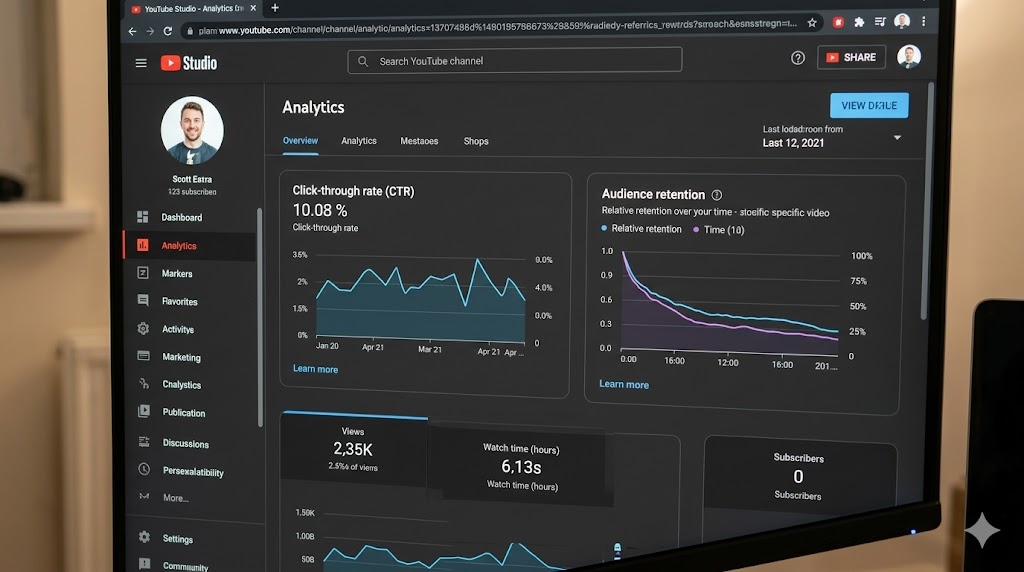Viewport: 1024px width, 572px height.
Task: Open the browser media control icon
Action: [880, 22]
